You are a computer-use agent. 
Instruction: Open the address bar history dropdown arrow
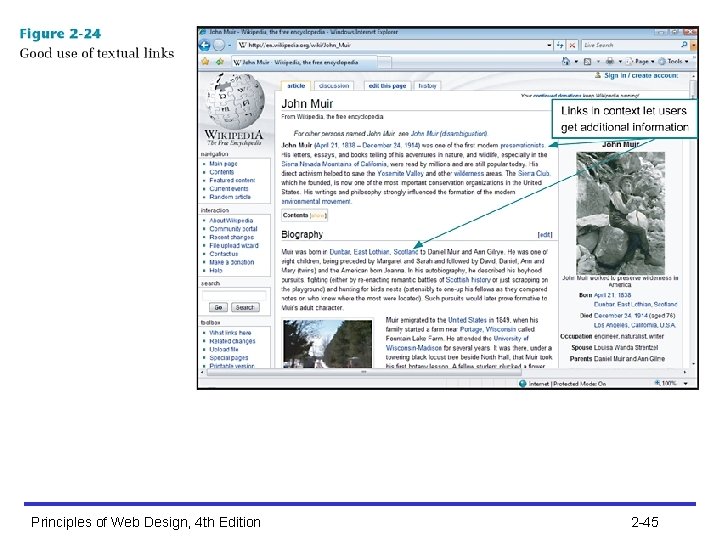549,45
